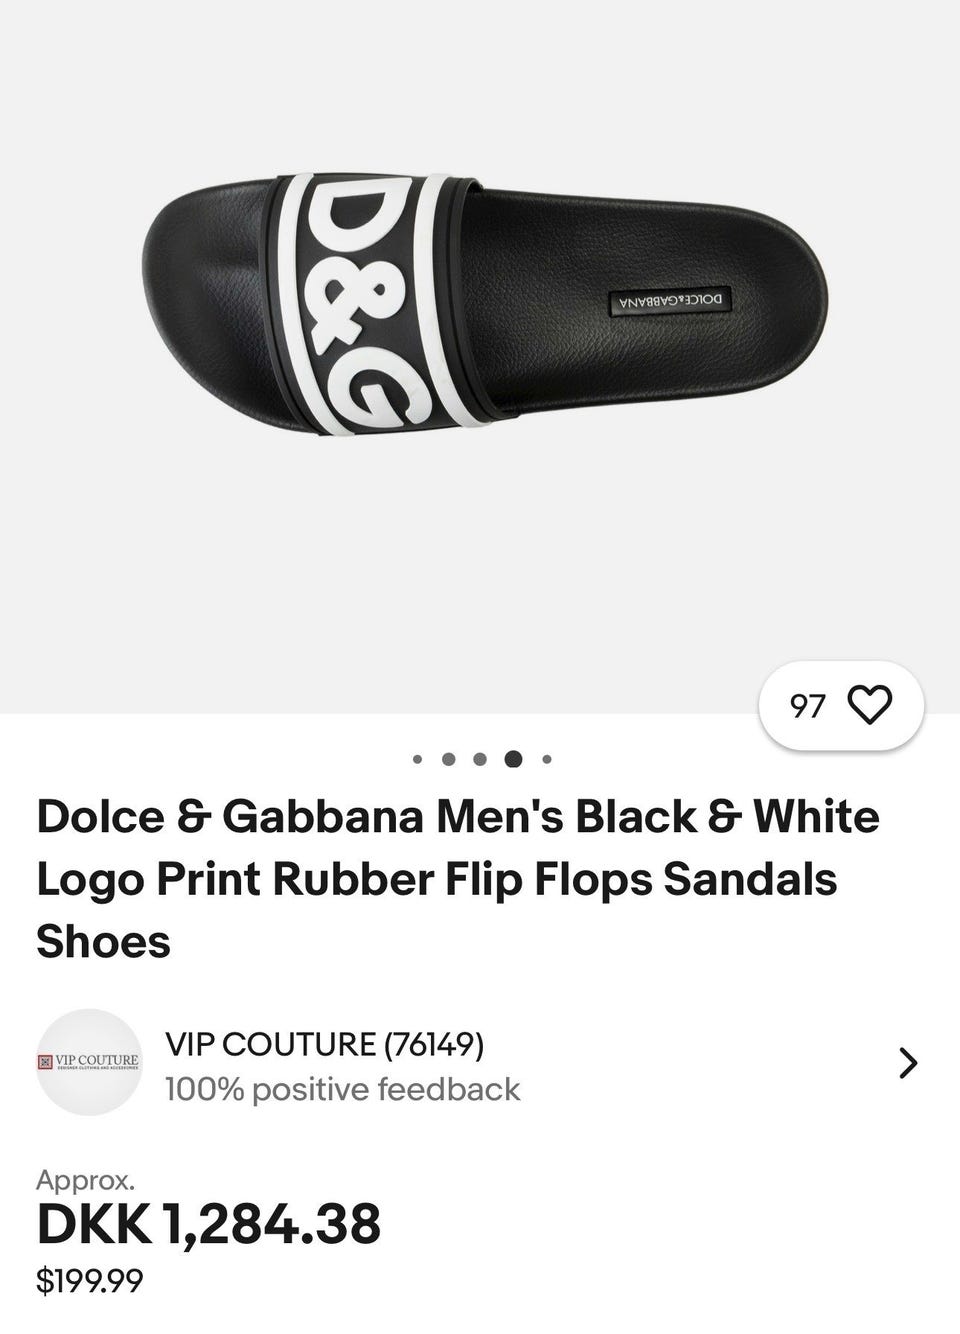Open VIP COUTURE (76149) seller profile
Image resolution: width=960 pixels, height=1334 pixels.
(325, 1044)
